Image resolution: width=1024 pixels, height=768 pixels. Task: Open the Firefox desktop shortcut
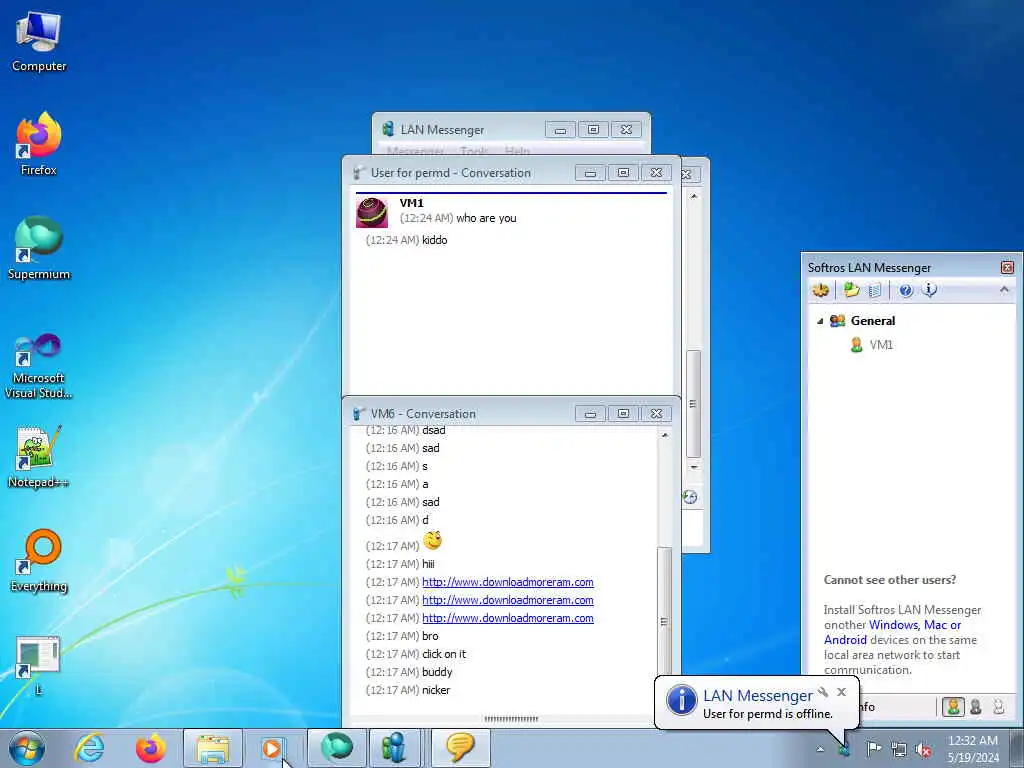pyautogui.click(x=39, y=143)
